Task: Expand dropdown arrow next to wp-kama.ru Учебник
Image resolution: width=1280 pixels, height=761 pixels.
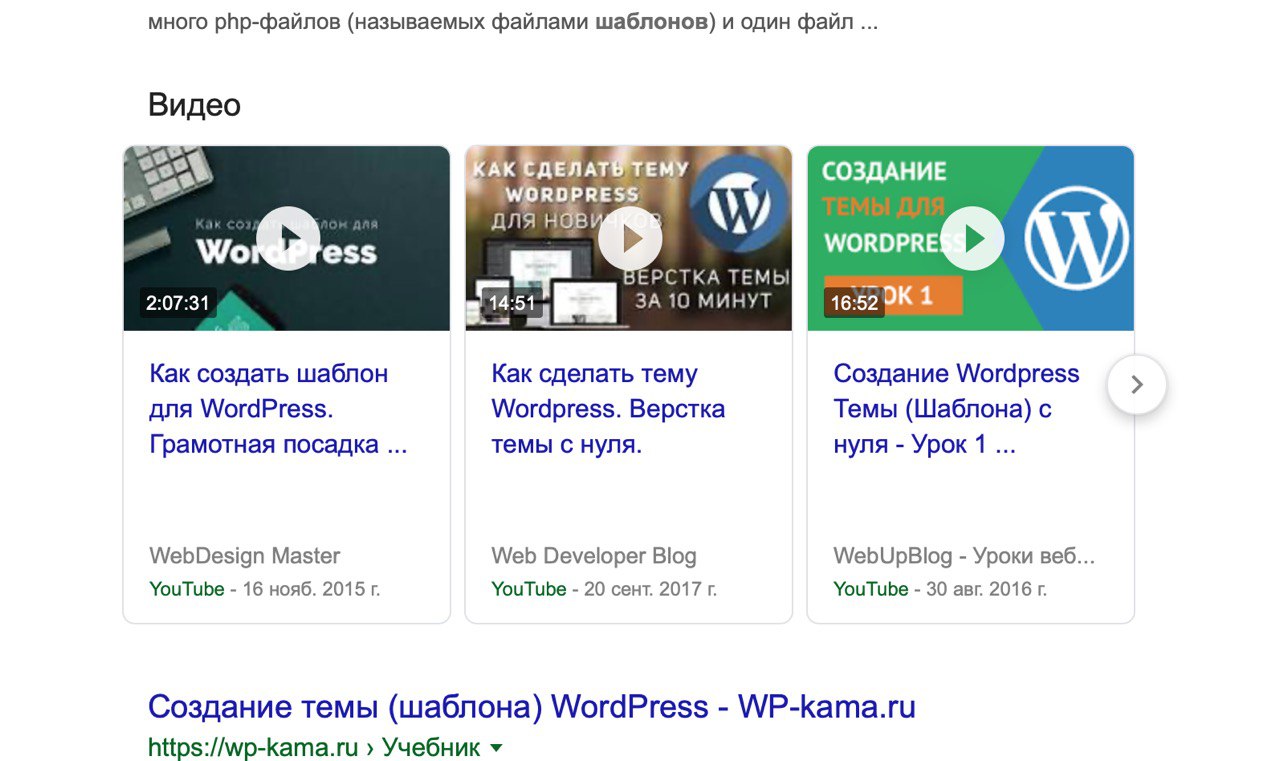Action: point(497,747)
